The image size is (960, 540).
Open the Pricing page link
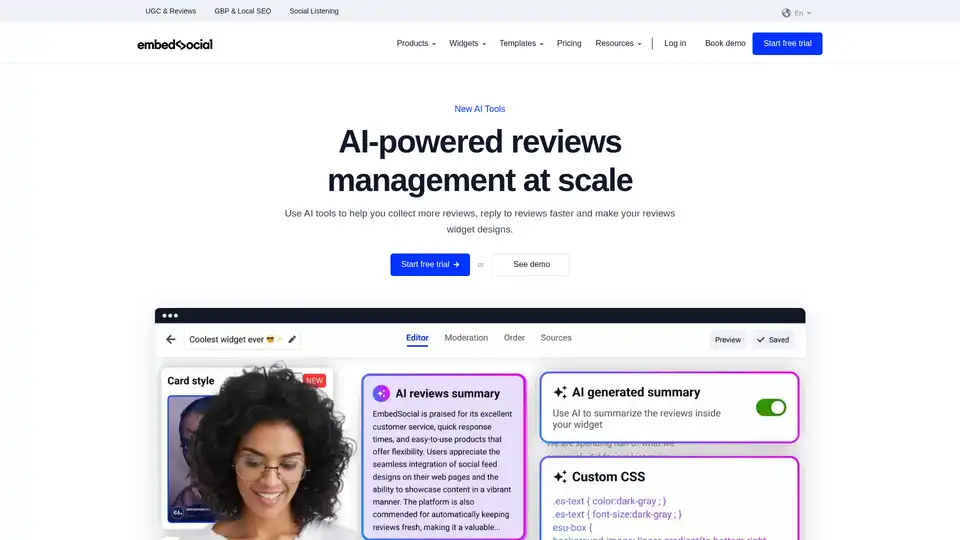[x=569, y=44]
